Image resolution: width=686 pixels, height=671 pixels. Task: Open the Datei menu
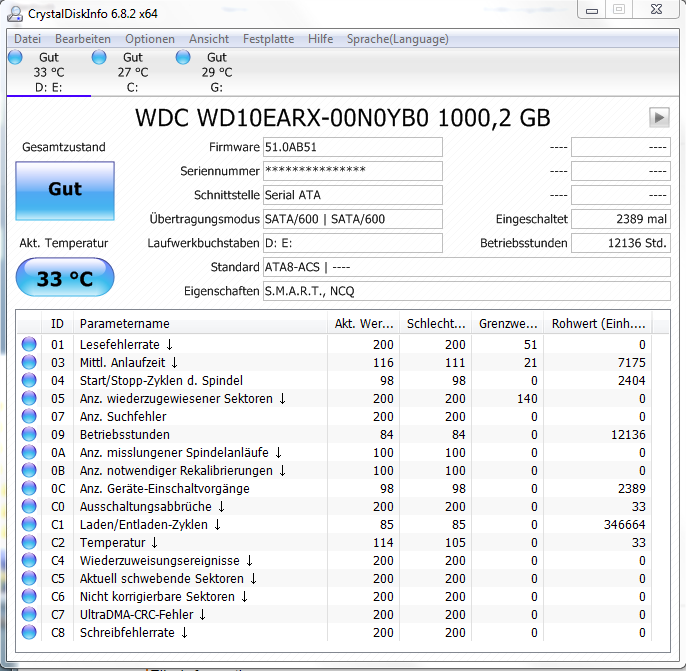(27, 39)
